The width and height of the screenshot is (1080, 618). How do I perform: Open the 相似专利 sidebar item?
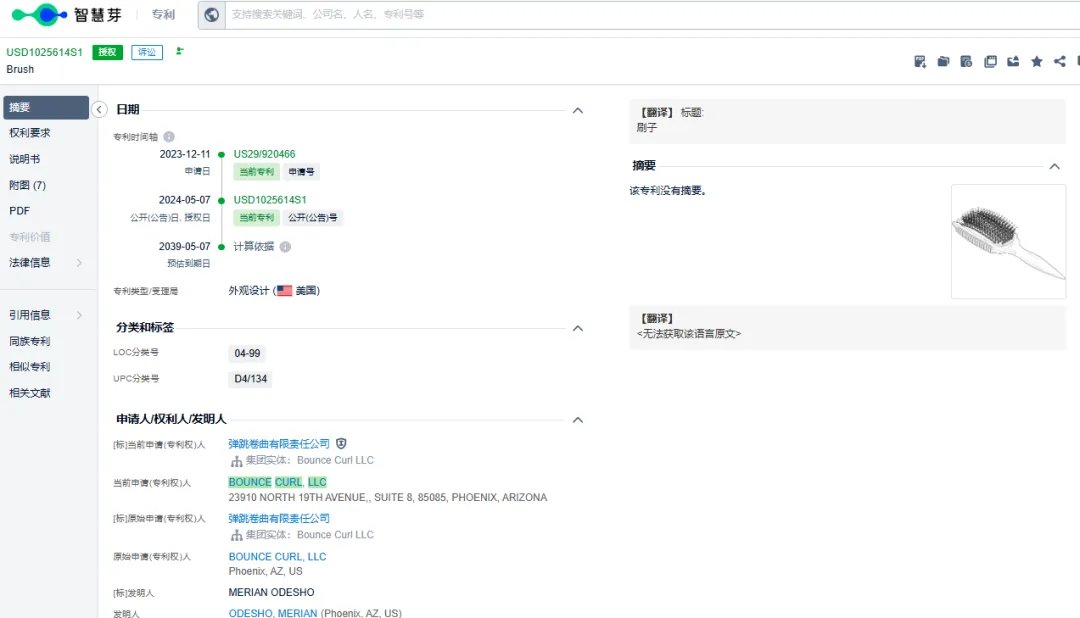click(30, 367)
